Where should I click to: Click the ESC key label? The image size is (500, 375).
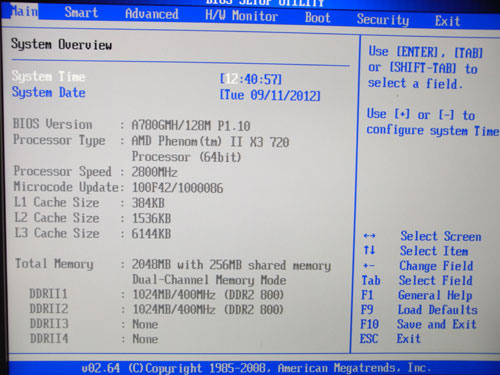(369, 339)
